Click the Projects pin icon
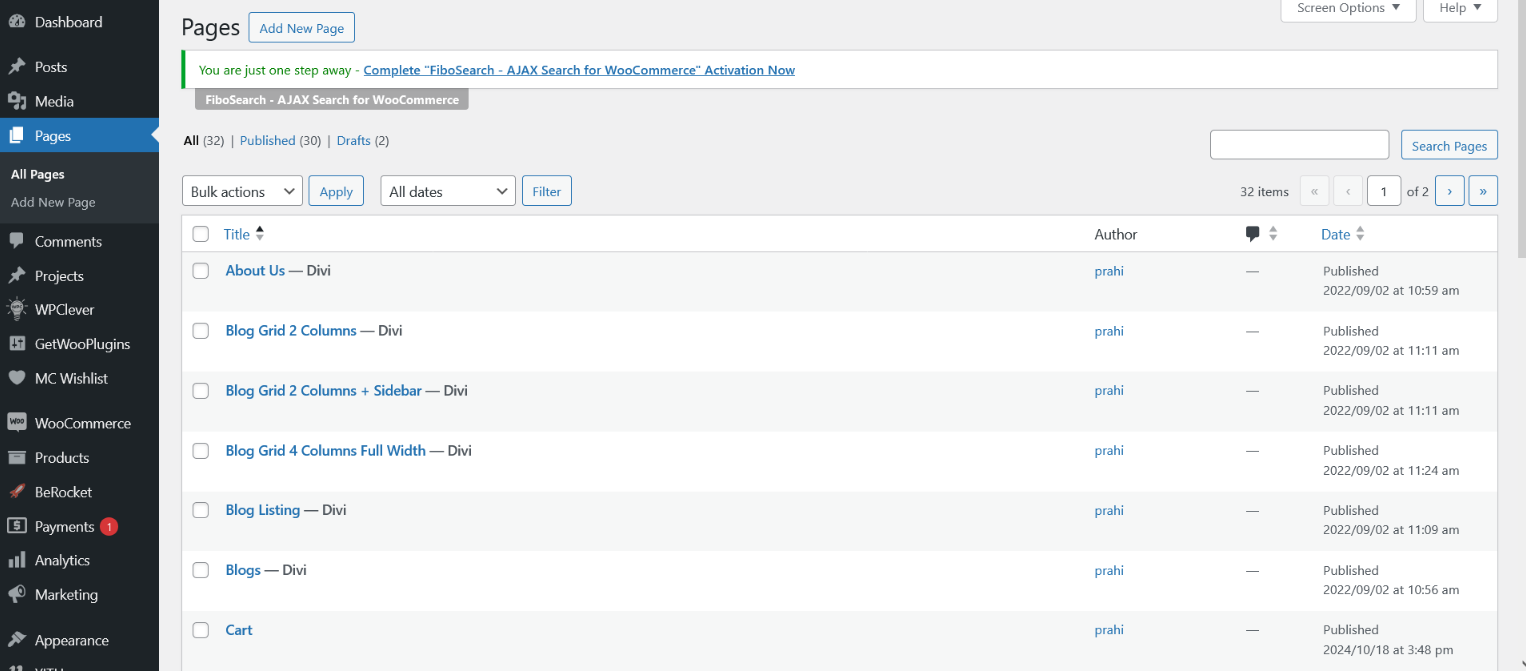Screen dimensions: 1526x671 pos(17,276)
